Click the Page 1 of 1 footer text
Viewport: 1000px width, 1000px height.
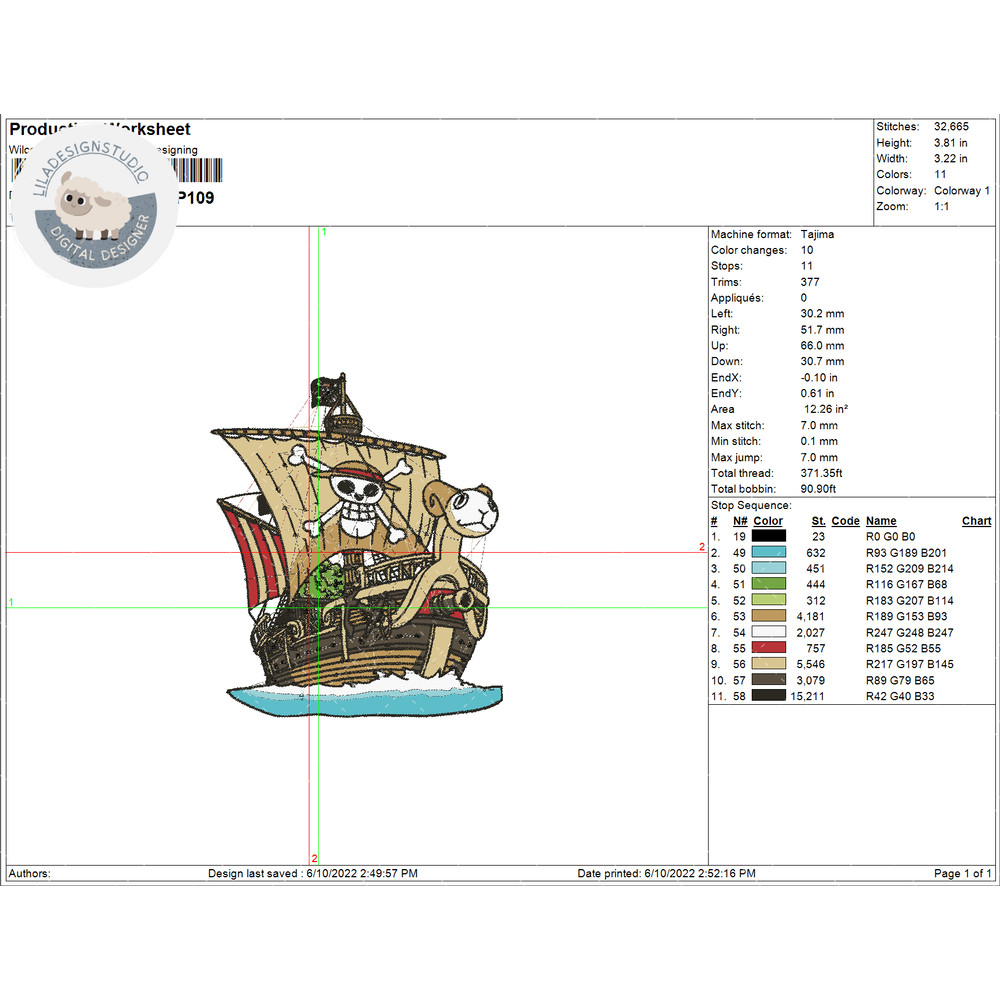coord(962,873)
